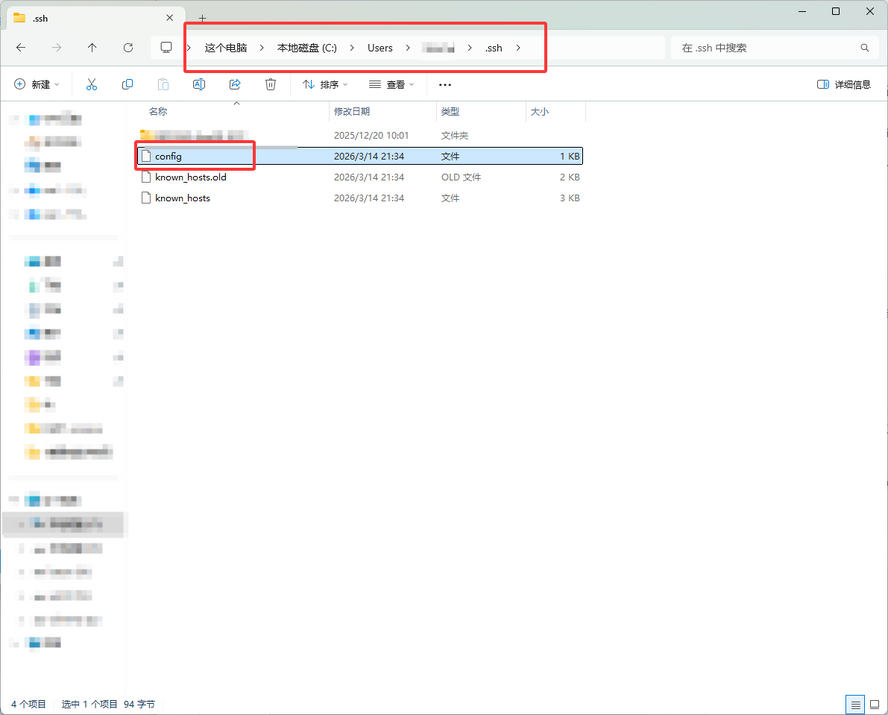
Task: Select the known_hosts.old file
Action: tap(190, 177)
